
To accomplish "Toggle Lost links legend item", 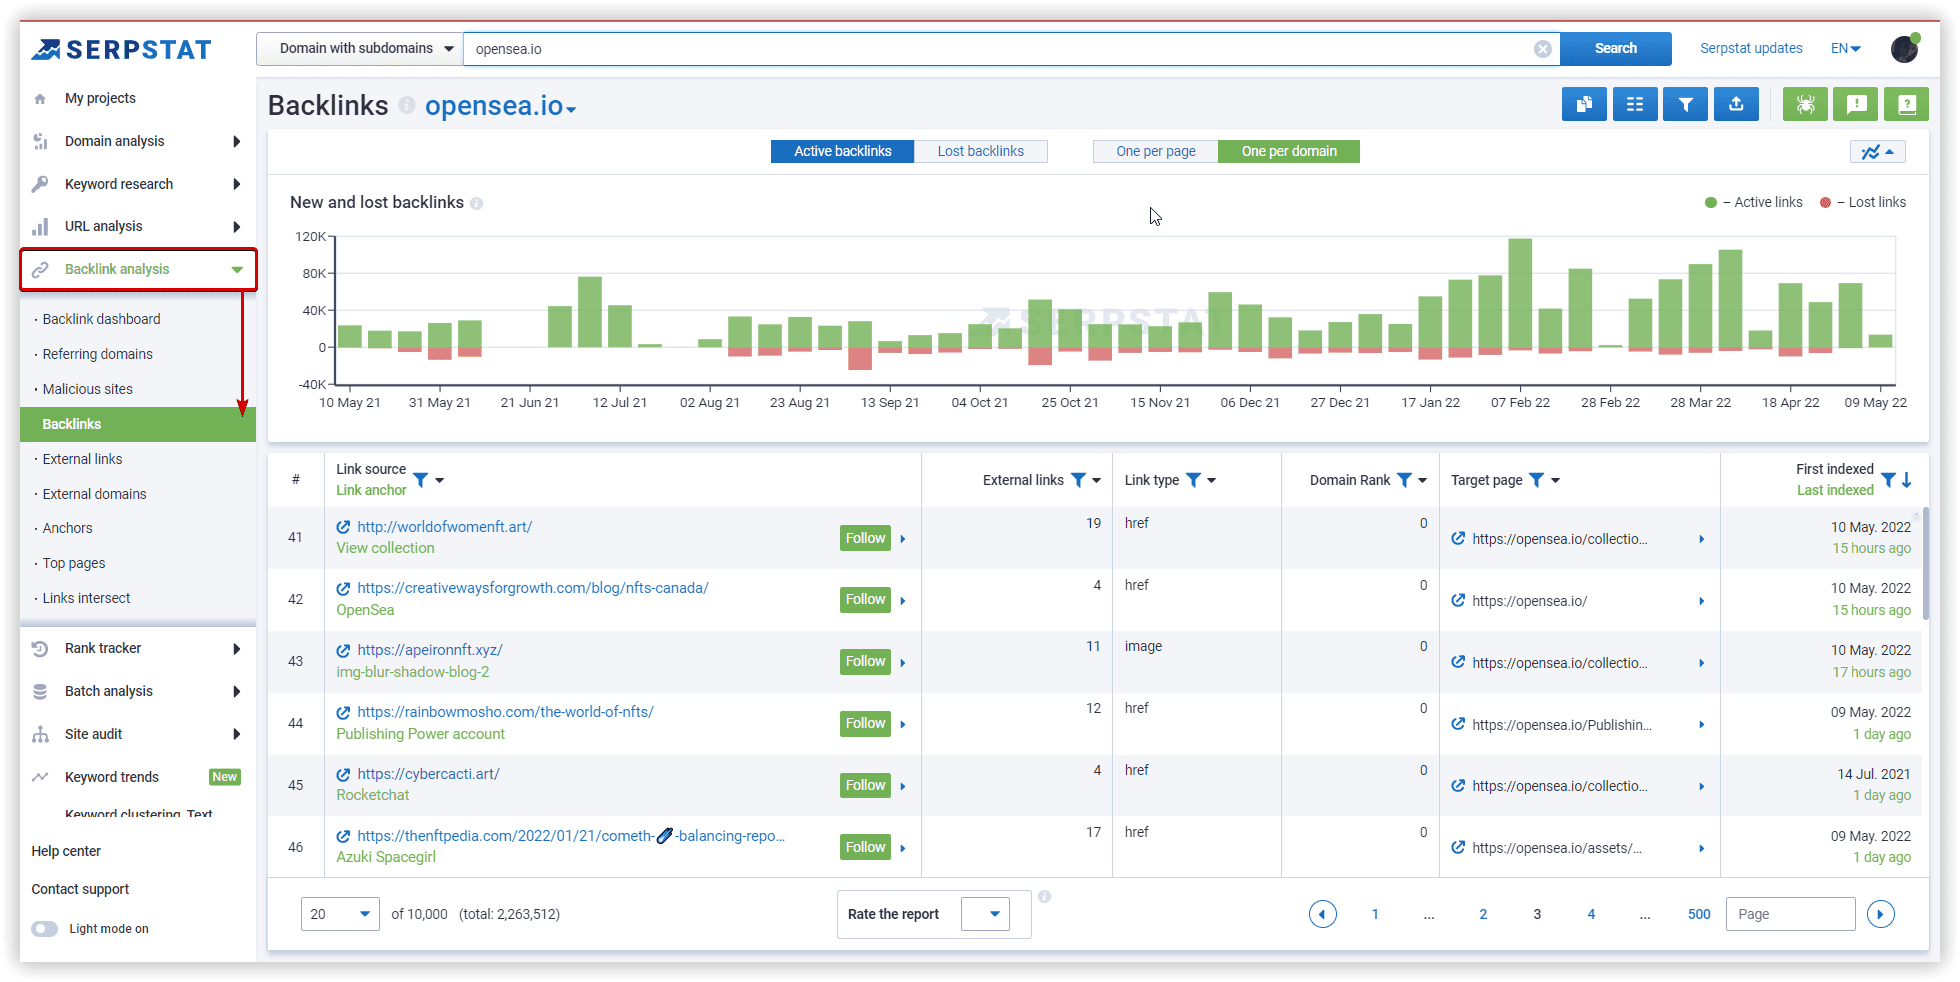I will [x=1863, y=202].
